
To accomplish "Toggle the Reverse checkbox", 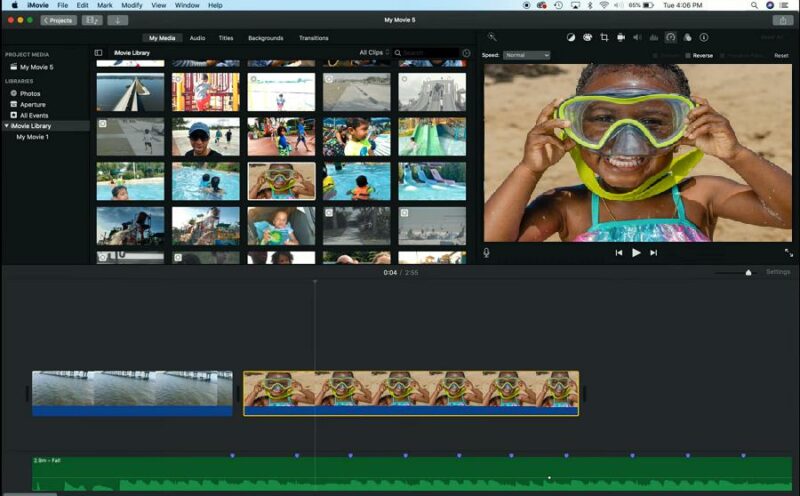I will (x=688, y=56).
